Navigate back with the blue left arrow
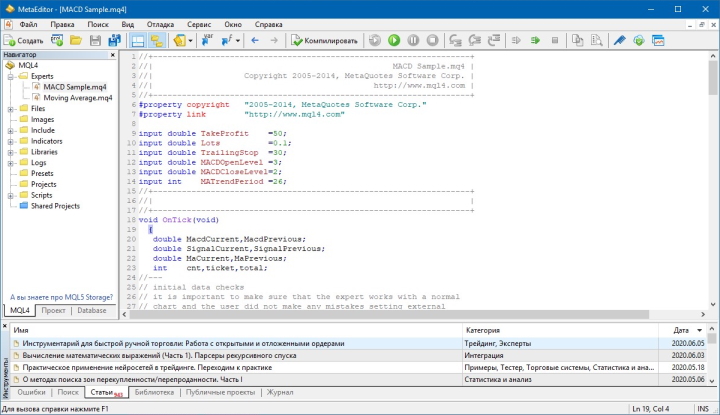The image size is (720, 415). point(254,41)
